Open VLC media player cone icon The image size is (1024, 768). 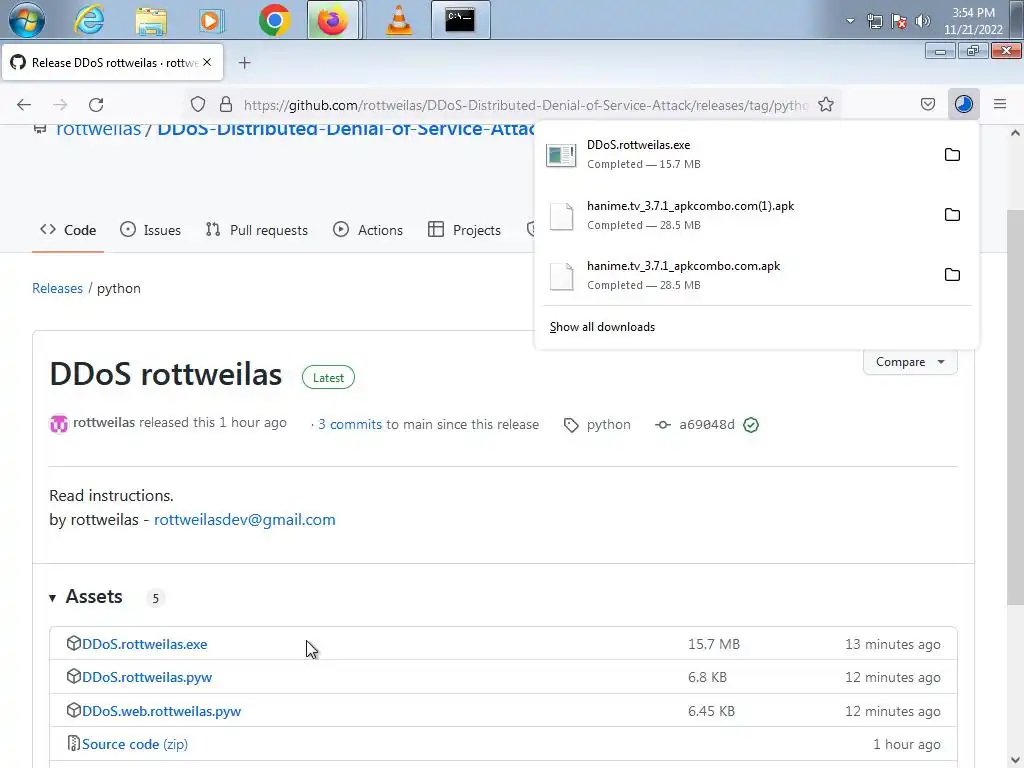[x=398, y=20]
